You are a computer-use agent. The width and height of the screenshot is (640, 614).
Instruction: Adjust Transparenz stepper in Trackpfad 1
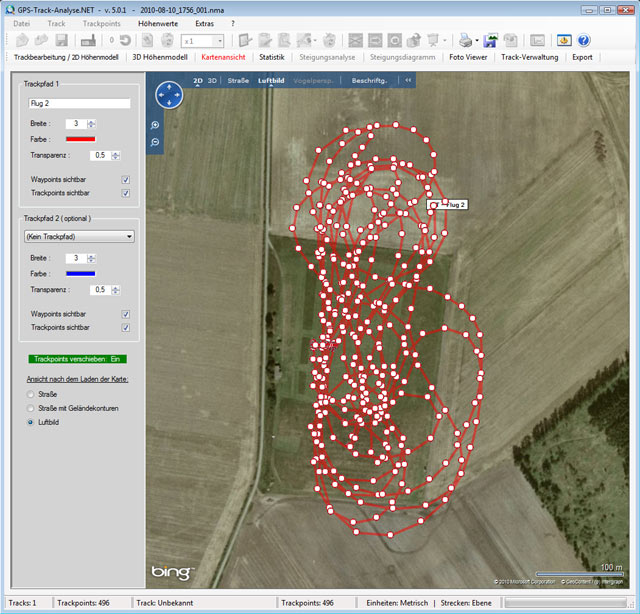(x=116, y=156)
